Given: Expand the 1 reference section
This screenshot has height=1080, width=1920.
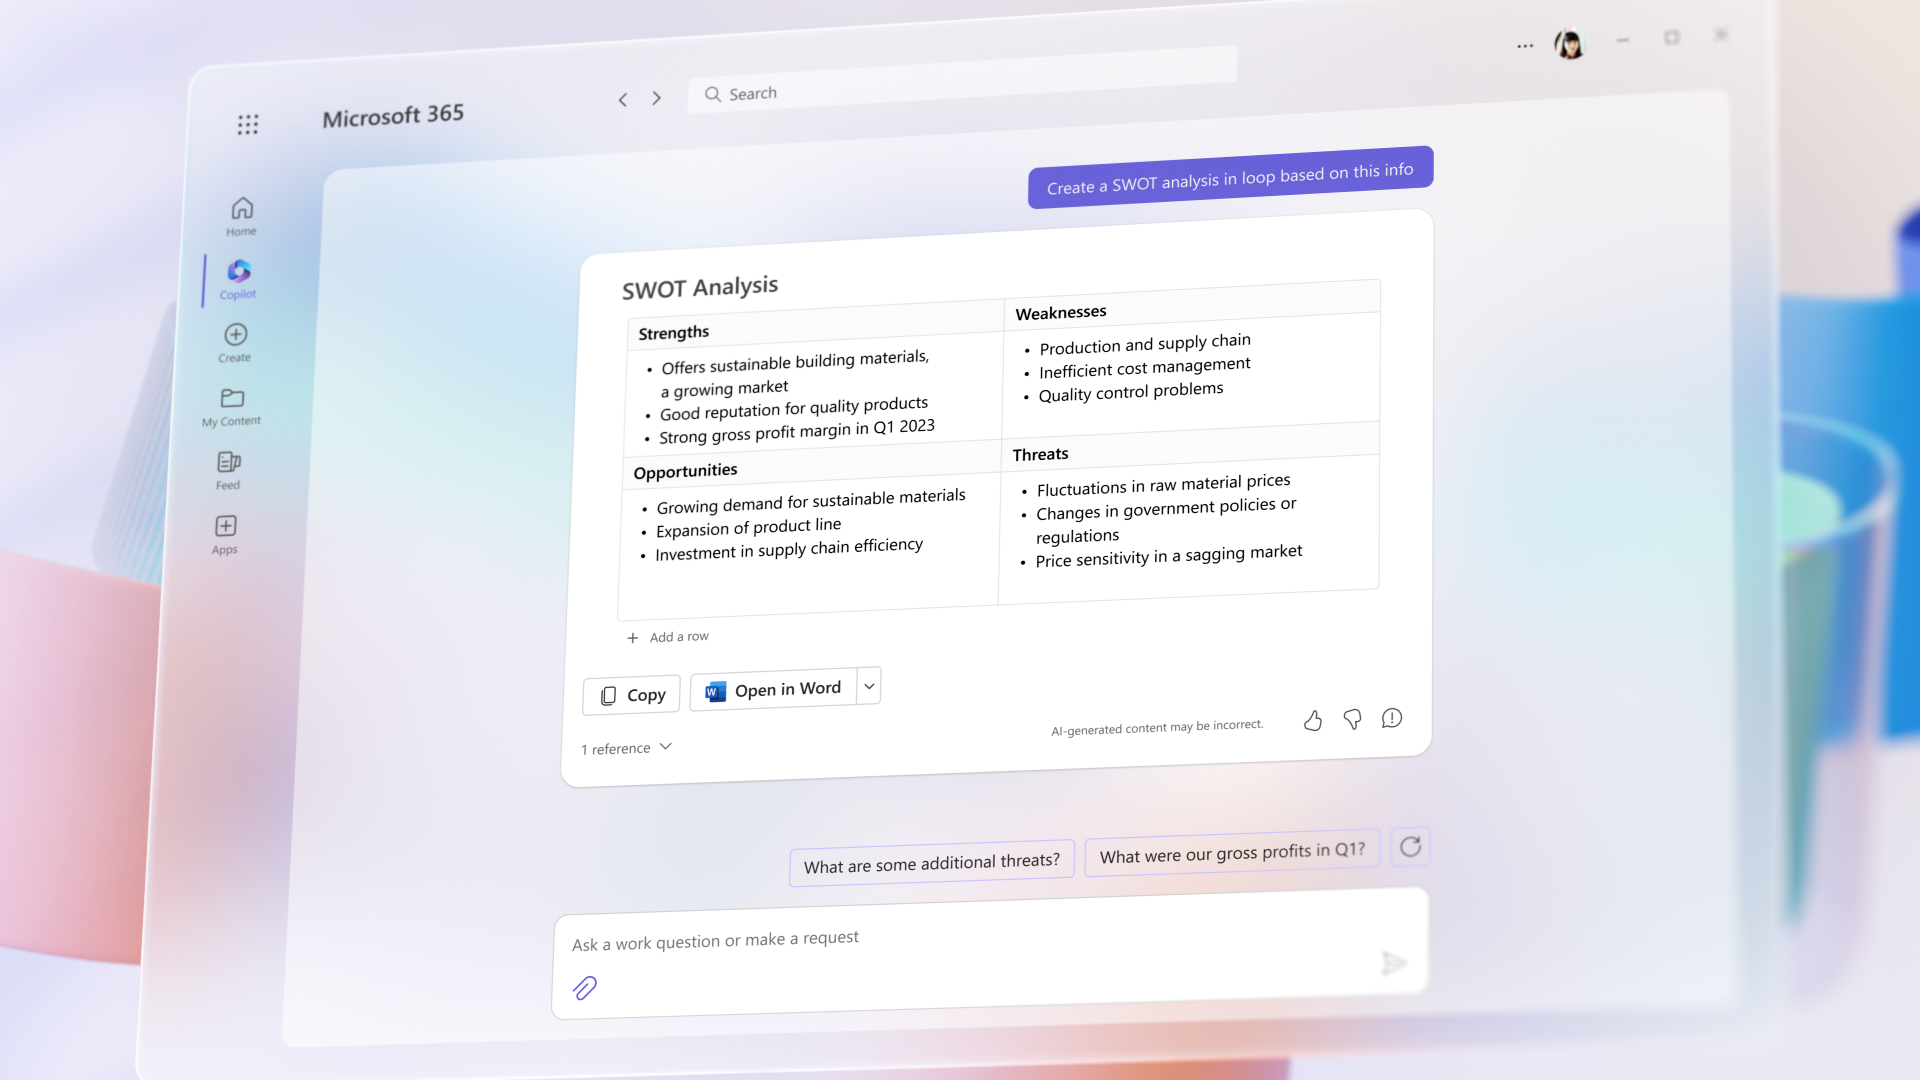Looking at the screenshot, I should (x=628, y=748).
